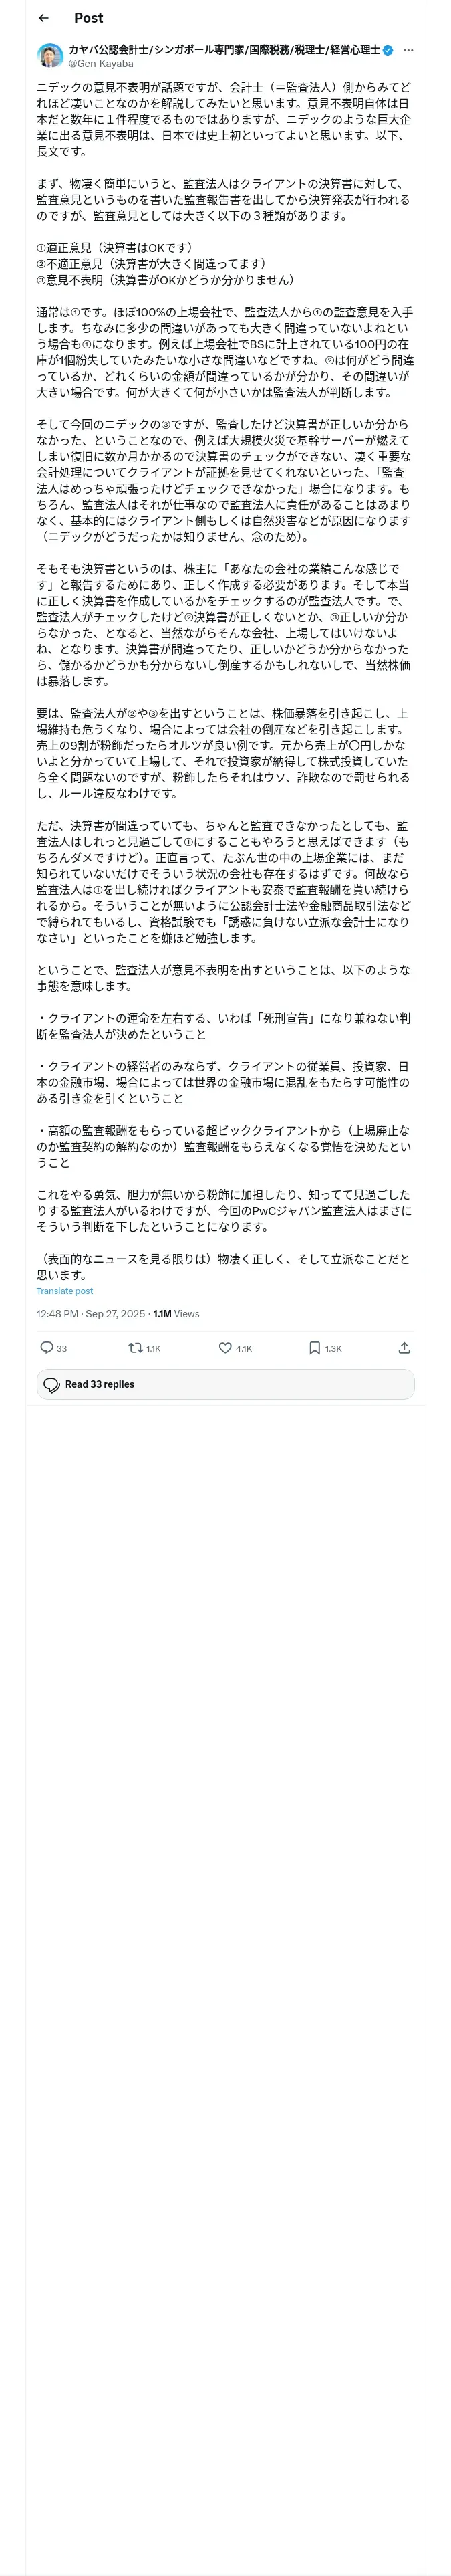Click the Post header title
Image resolution: width=451 pixels, height=2576 pixels.
click(x=88, y=18)
